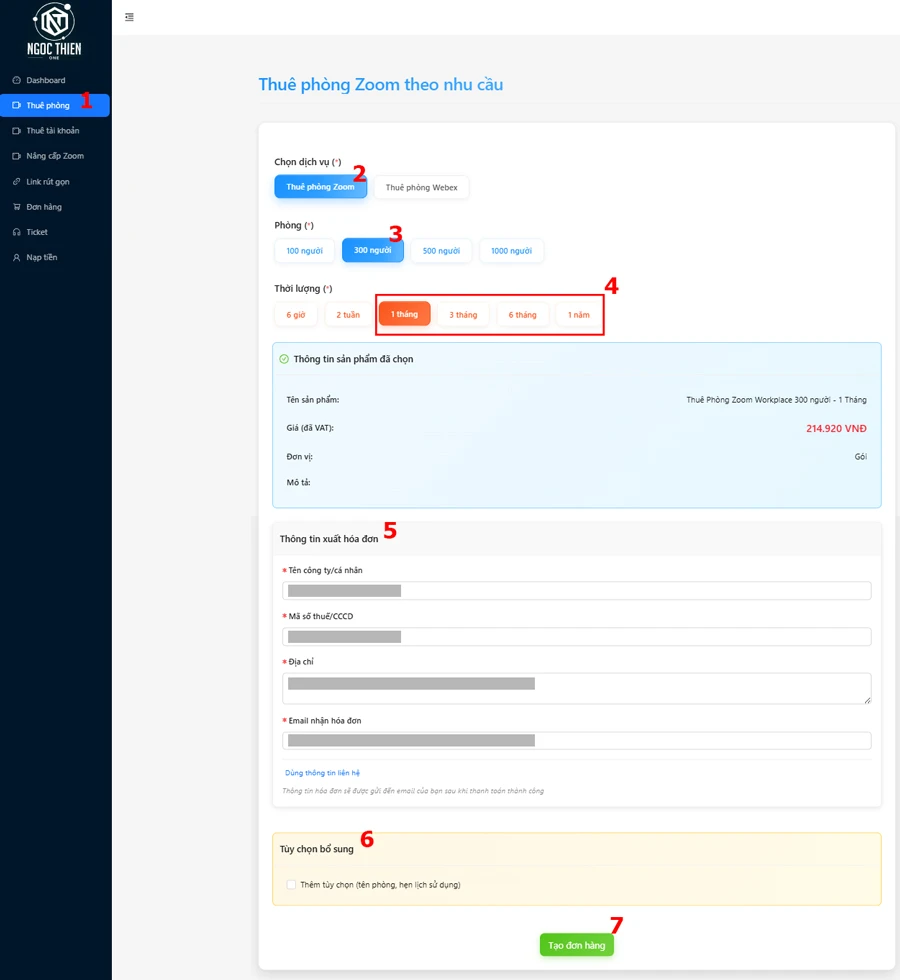The image size is (900, 980).
Task: Select the Thuê phòng sidebar item
Action: tap(48, 105)
